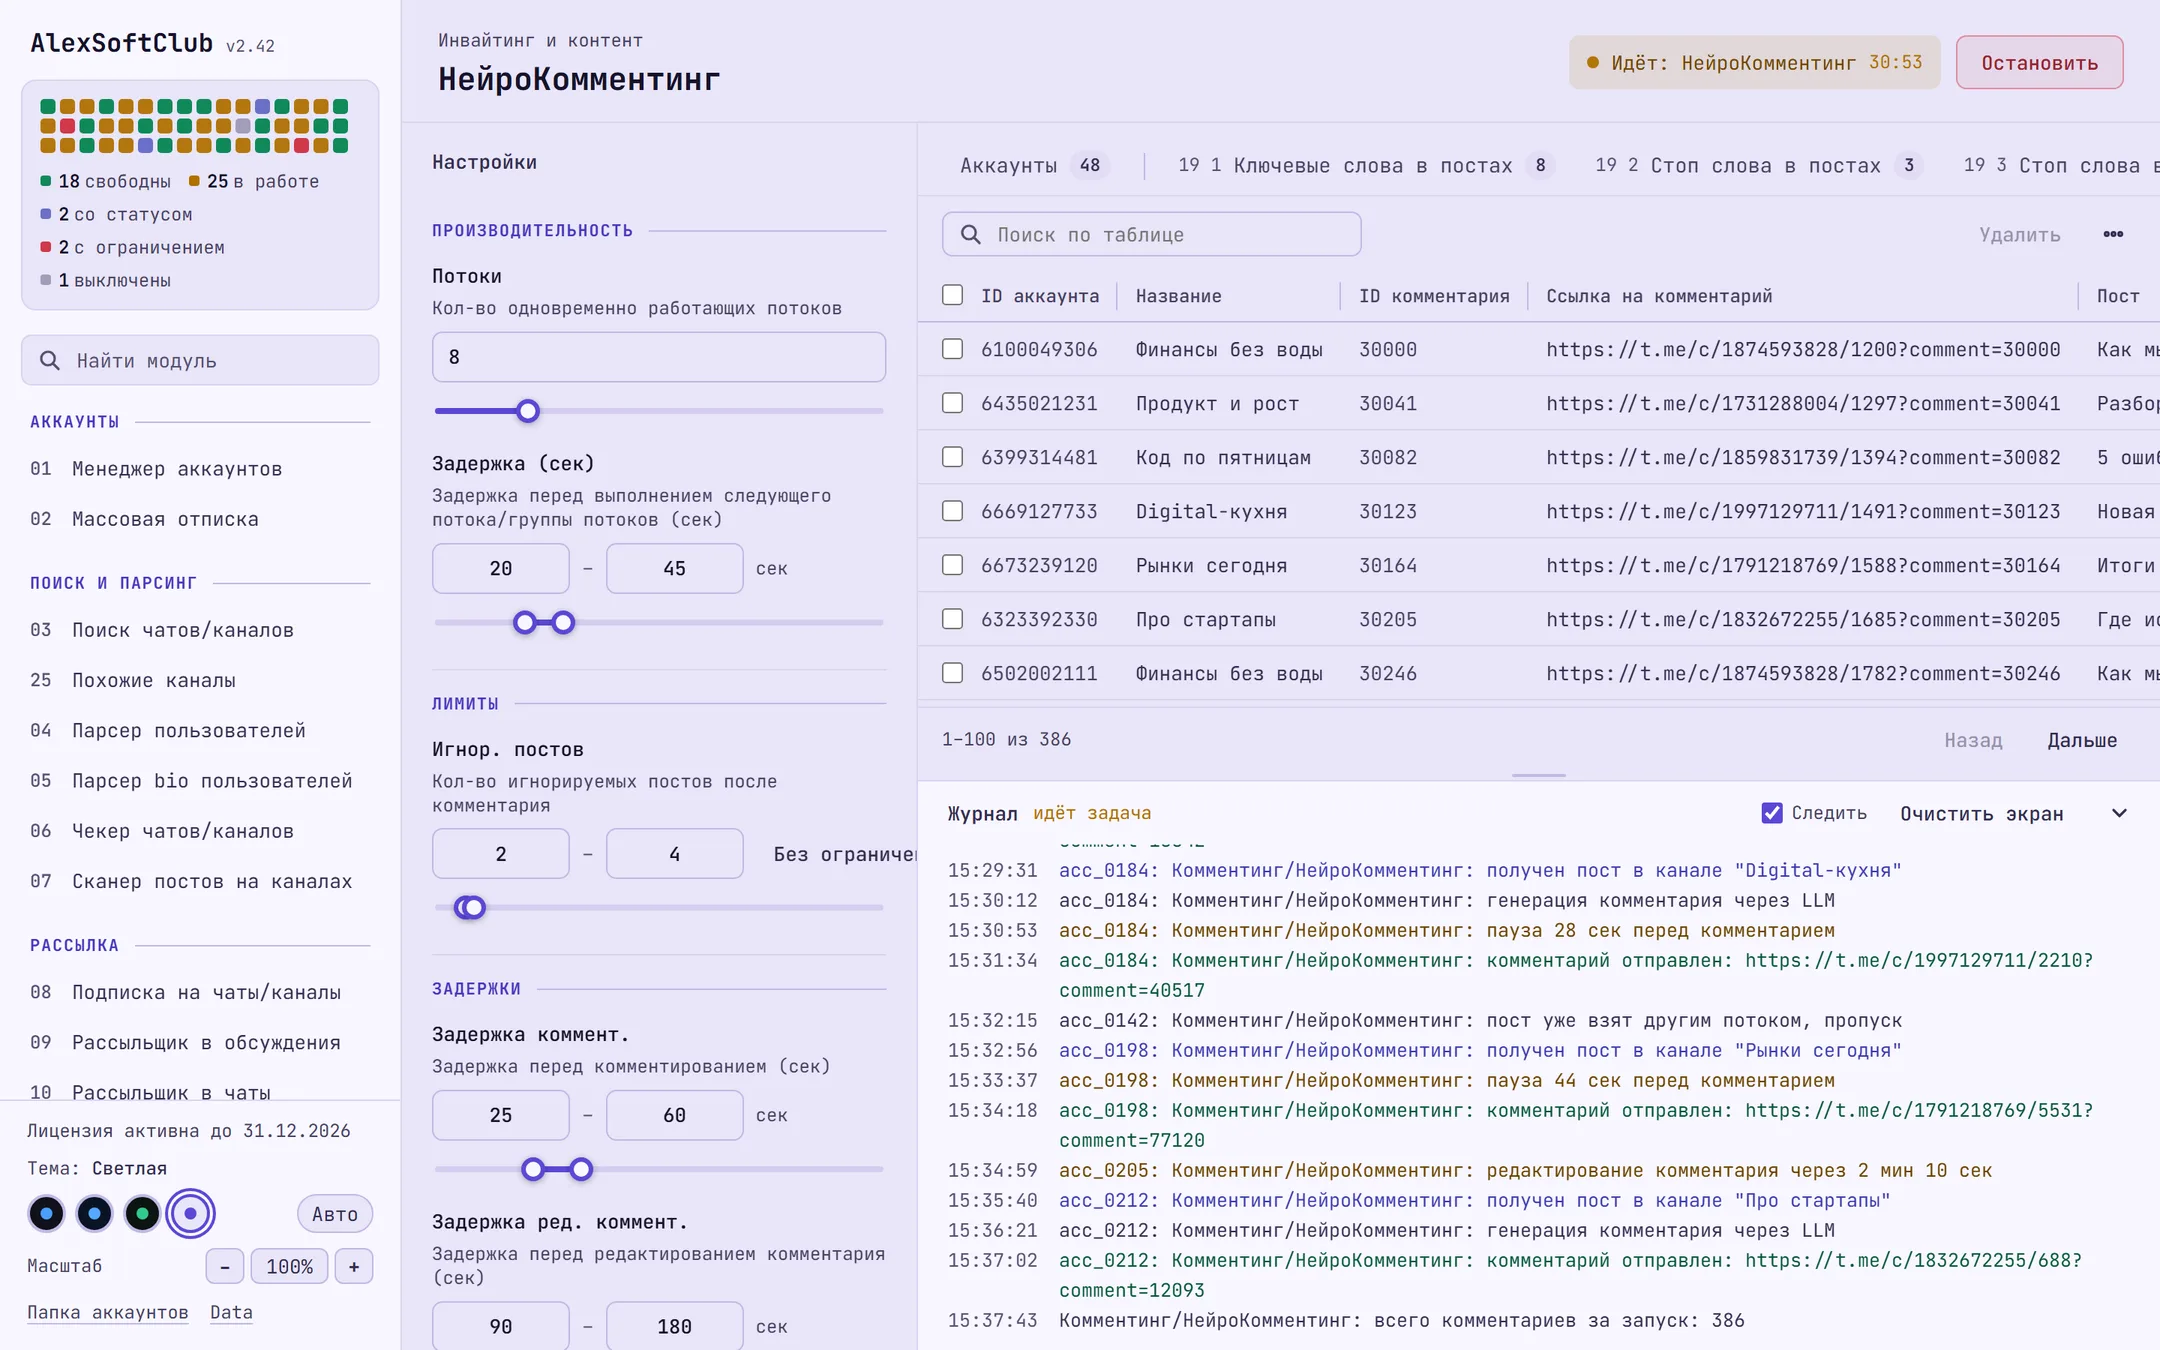Check the row for account 6435021231

952,403
